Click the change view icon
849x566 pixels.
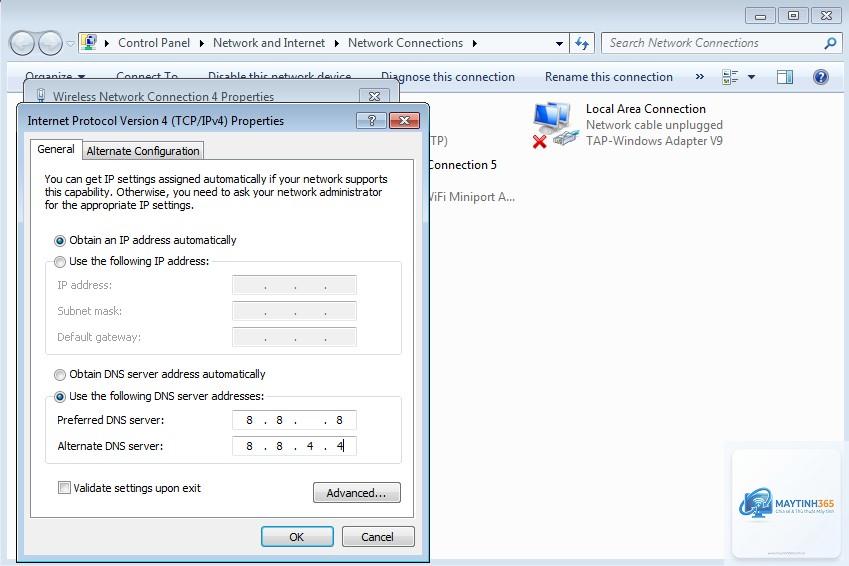(730, 77)
